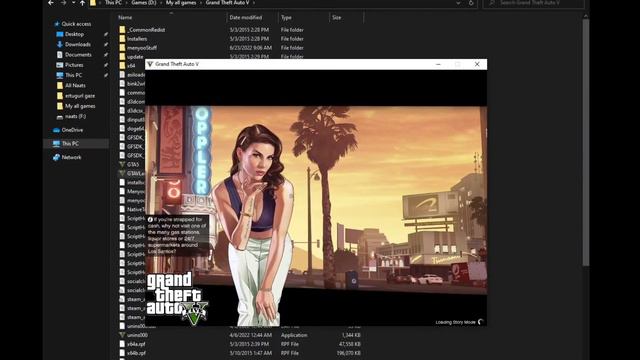Select 'My all games' breadcrumb segment
Image resolution: width=640 pixels, height=360 pixels.
pyautogui.click(x=181, y=2)
